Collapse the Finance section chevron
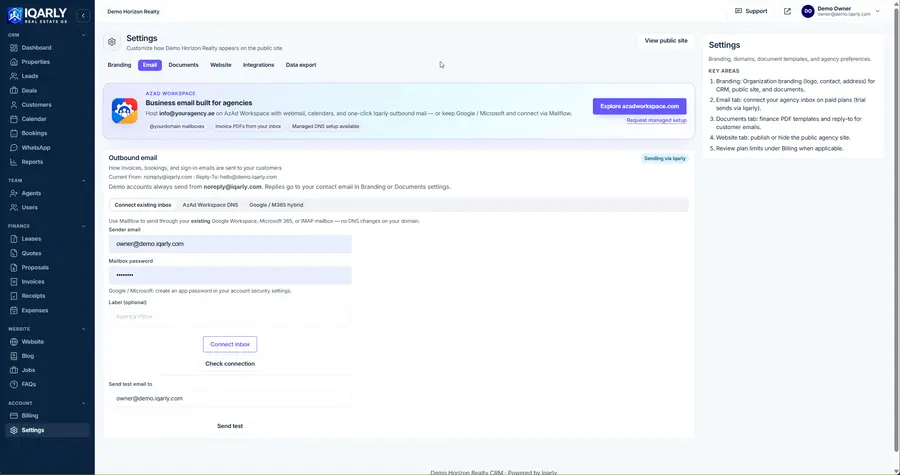 84,226
